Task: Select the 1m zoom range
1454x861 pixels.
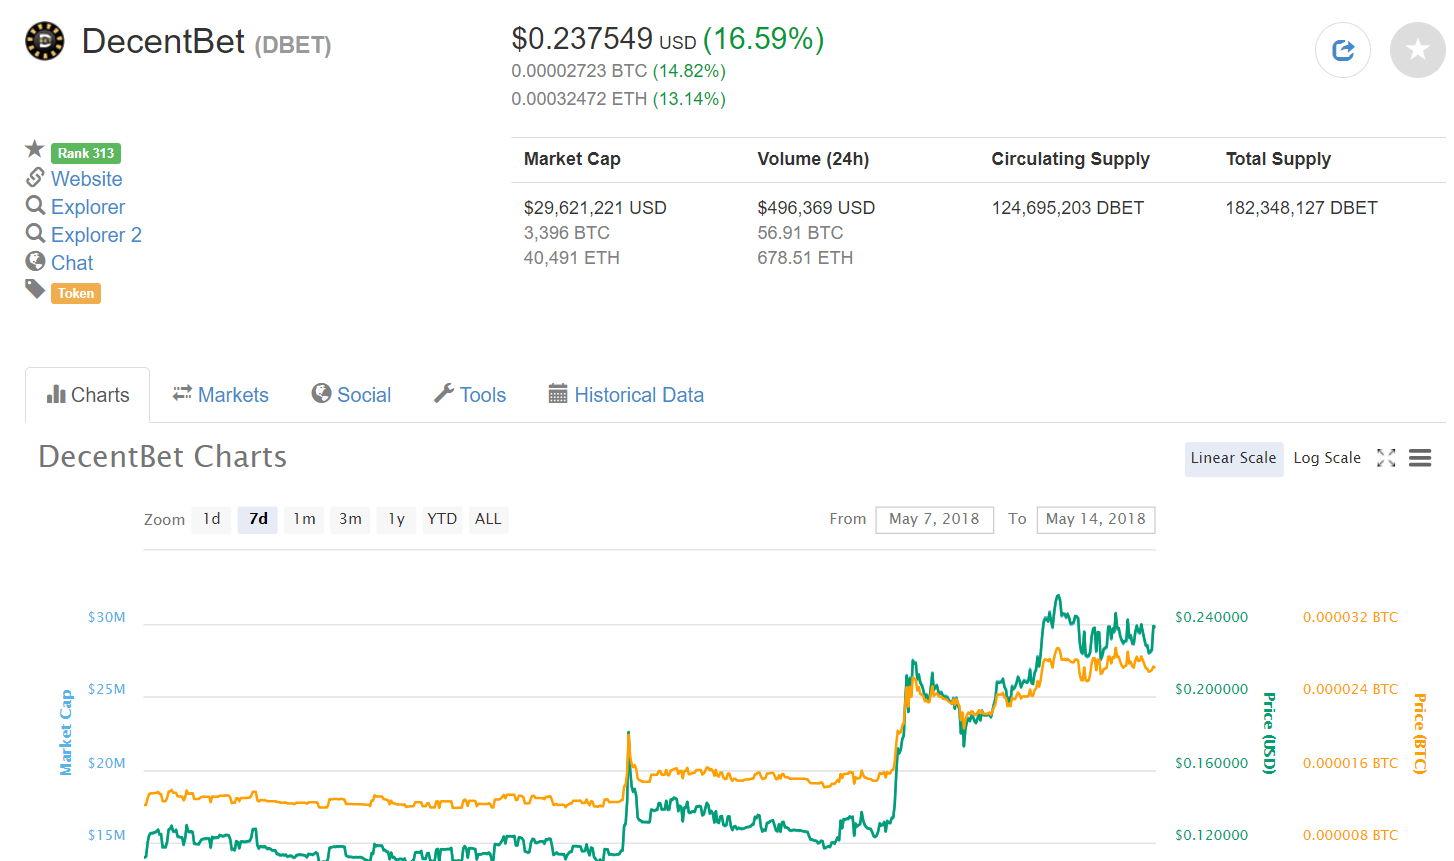Action: click(304, 519)
